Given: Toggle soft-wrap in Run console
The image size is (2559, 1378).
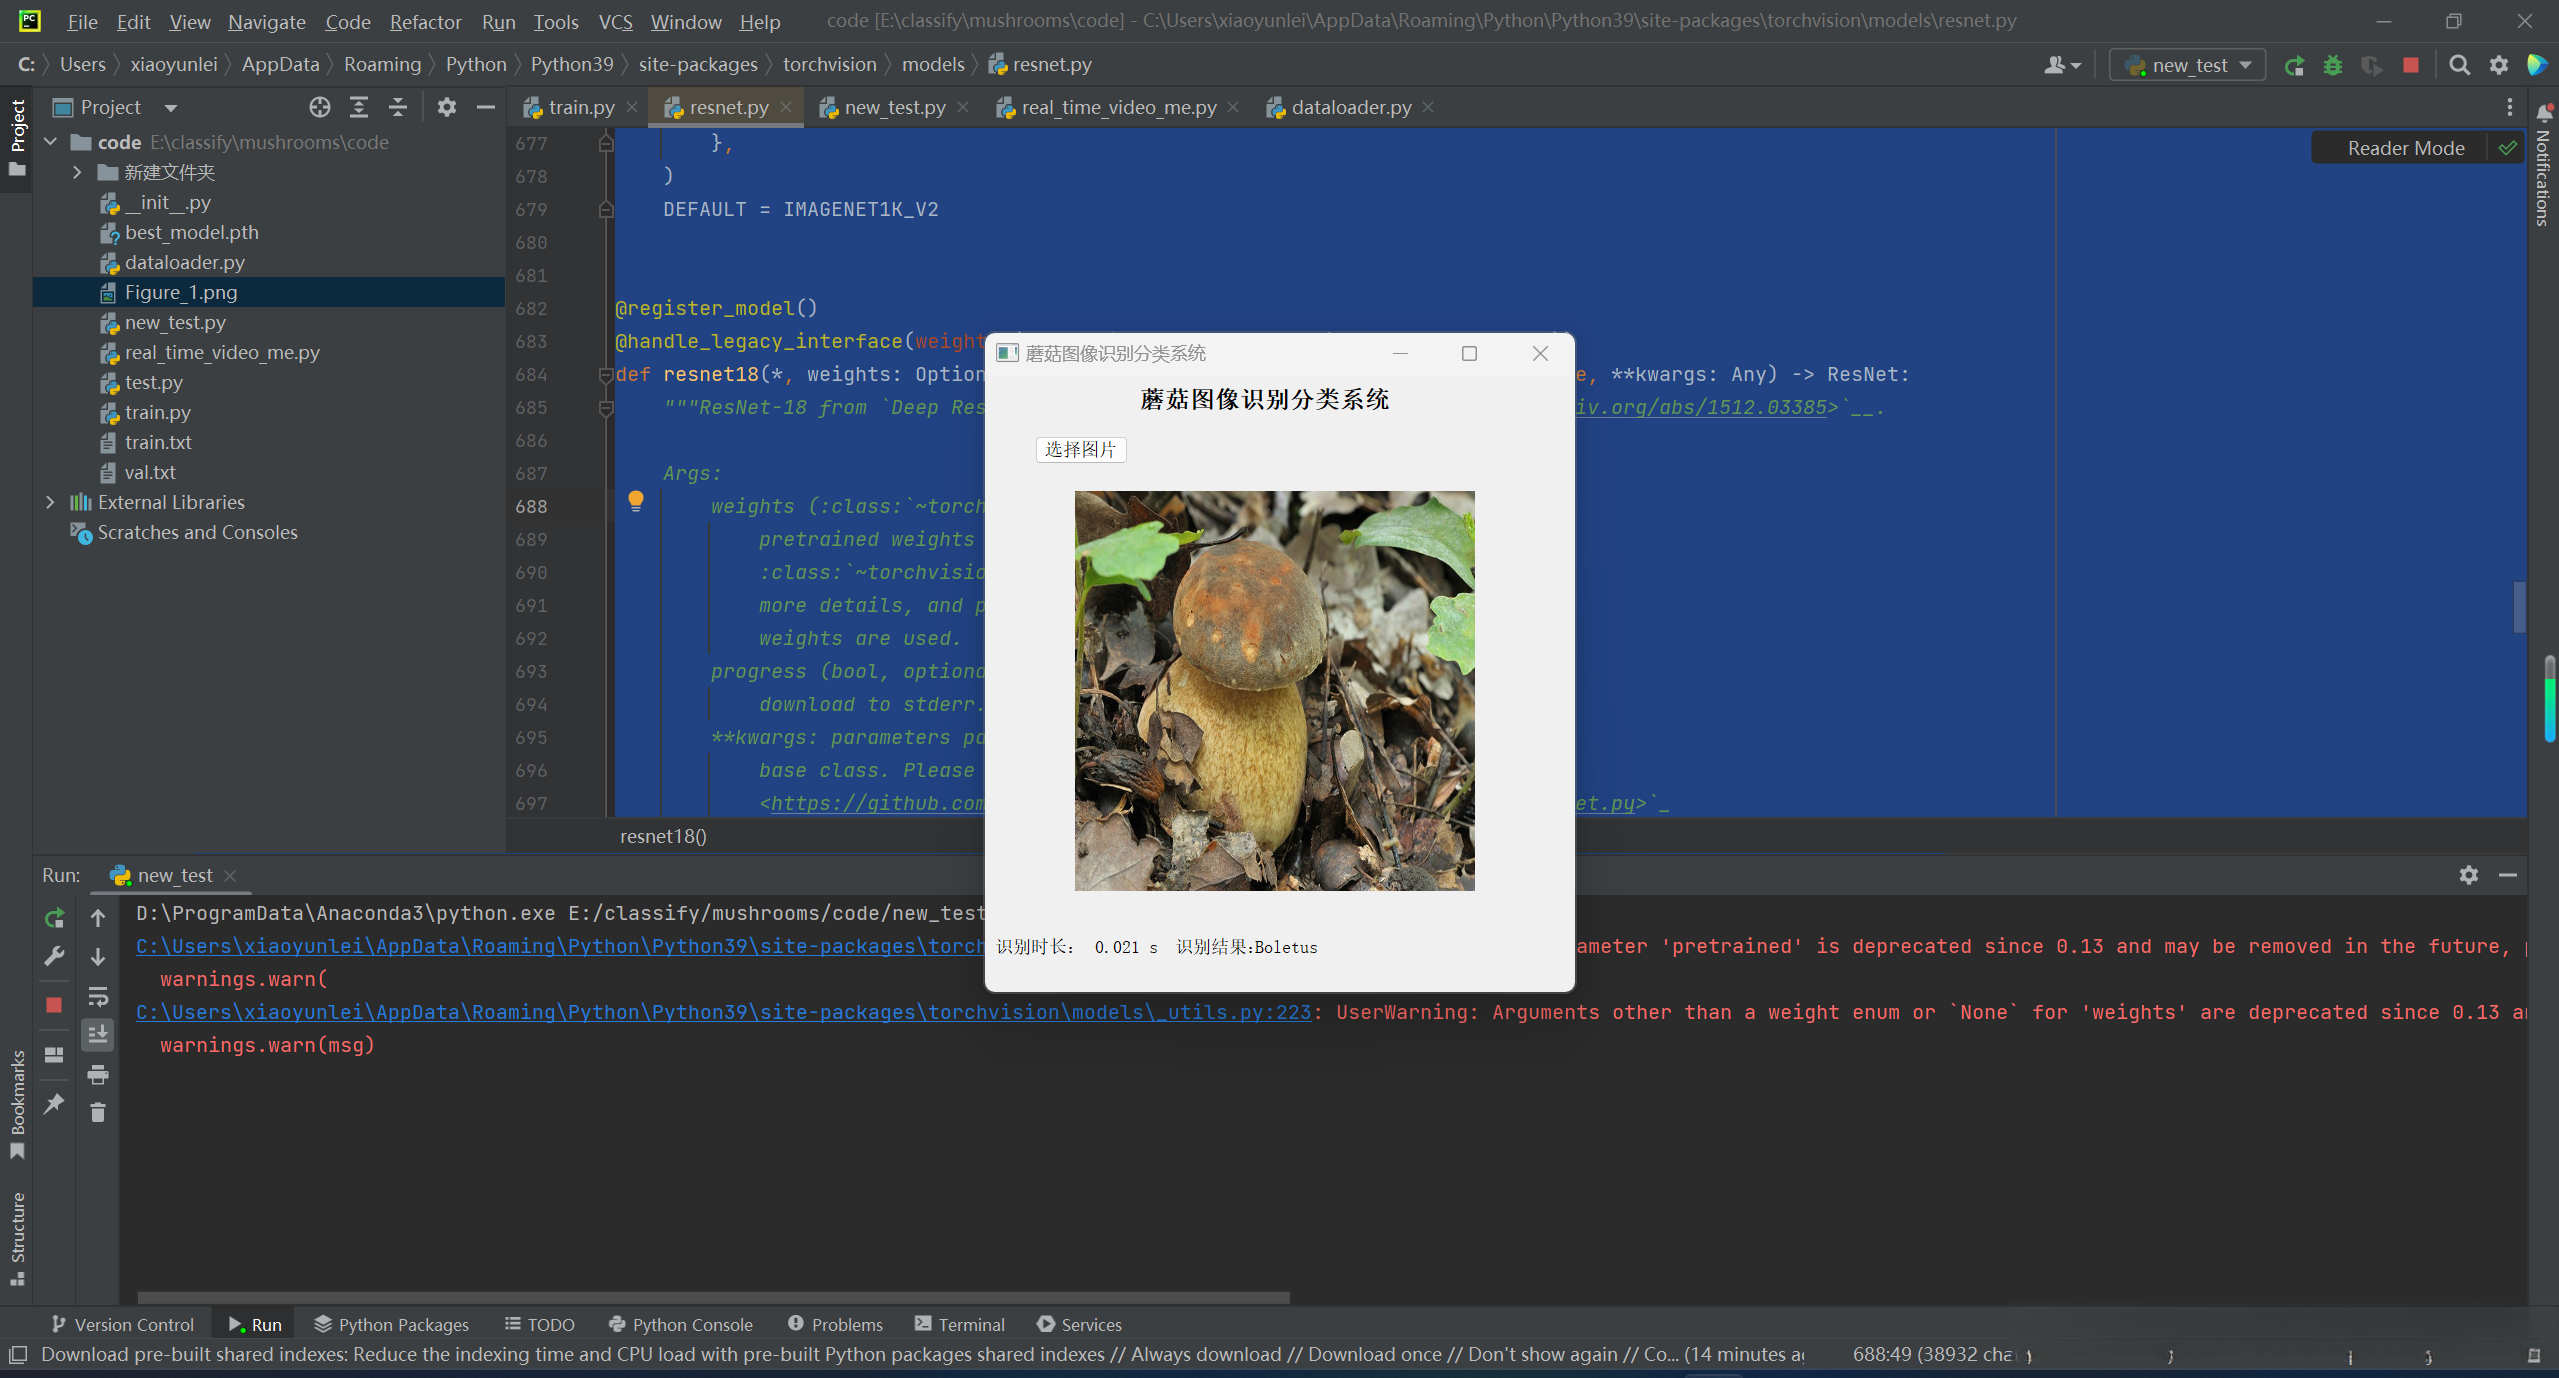Looking at the screenshot, I should click(x=98, y=997).
